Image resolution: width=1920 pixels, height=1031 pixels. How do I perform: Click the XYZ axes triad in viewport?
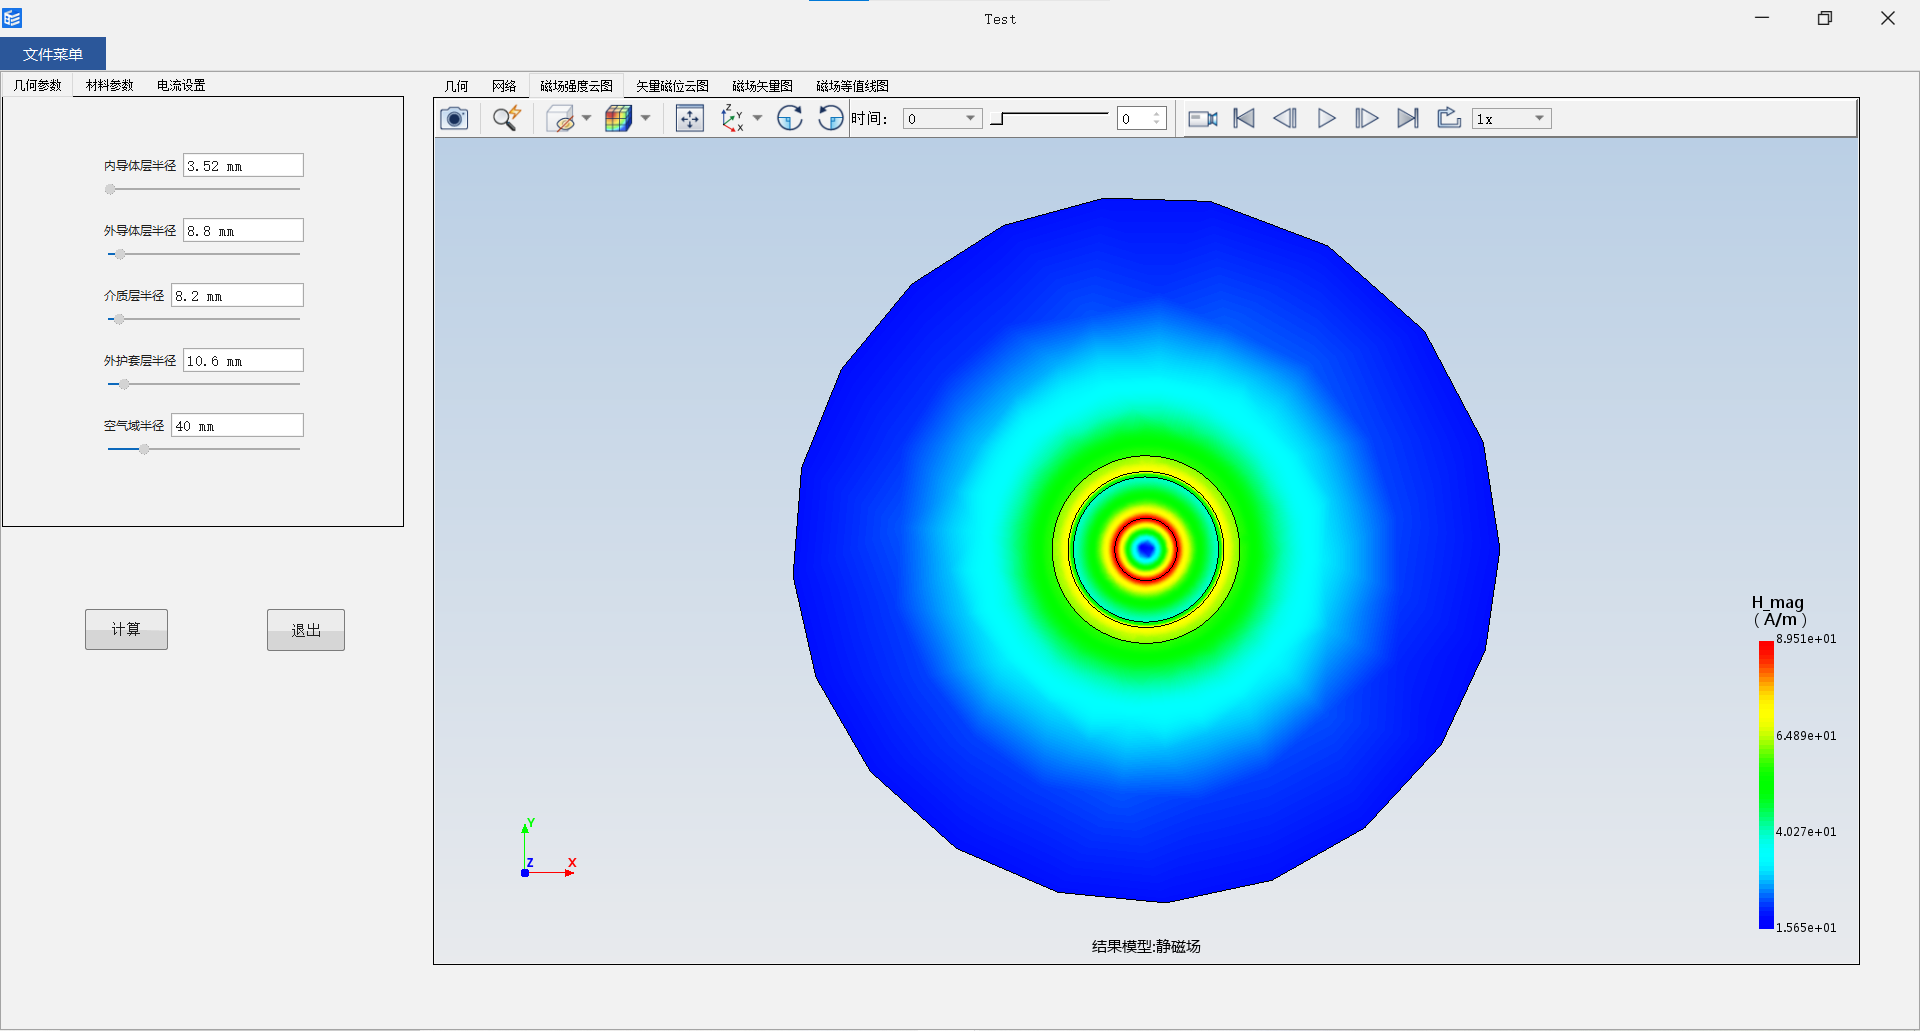(547, 850)
